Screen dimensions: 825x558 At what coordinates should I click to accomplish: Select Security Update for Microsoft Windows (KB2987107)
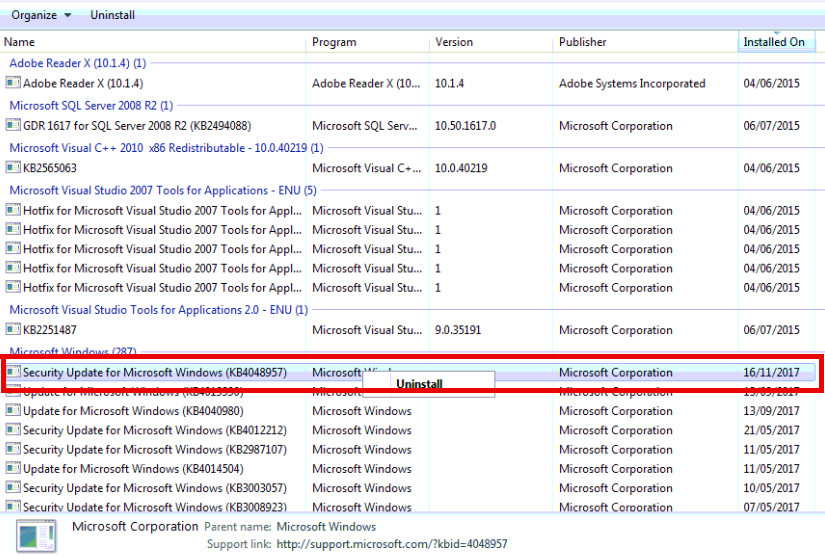coord(155,450)
